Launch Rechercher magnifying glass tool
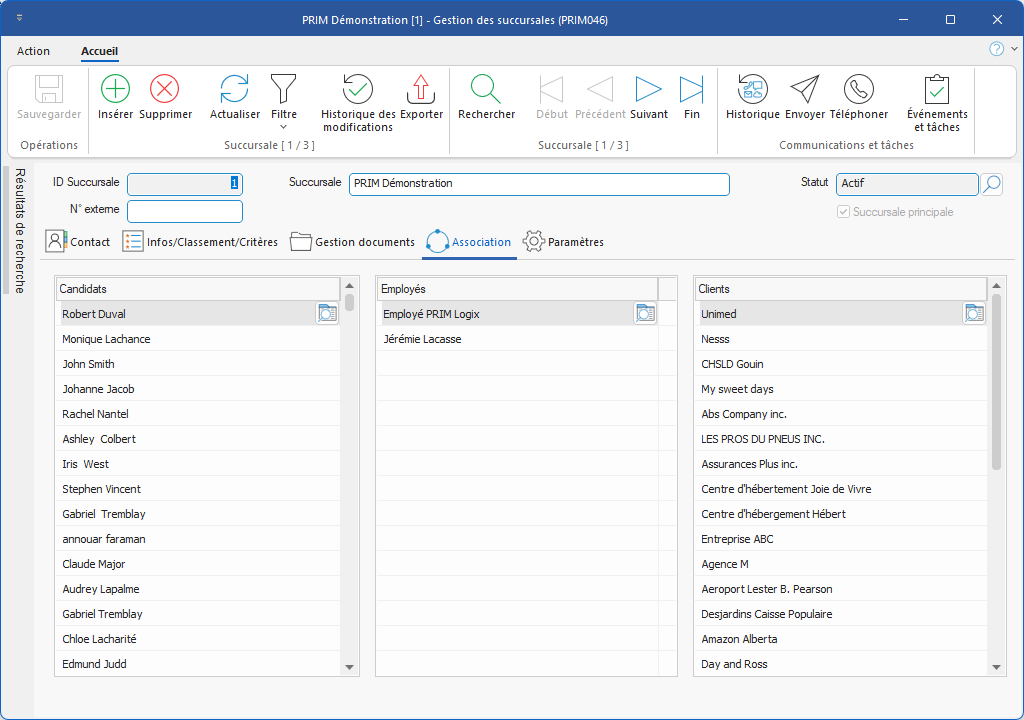Image resolution: width=1024 pixels, height=720 pixels. point(486,90)
